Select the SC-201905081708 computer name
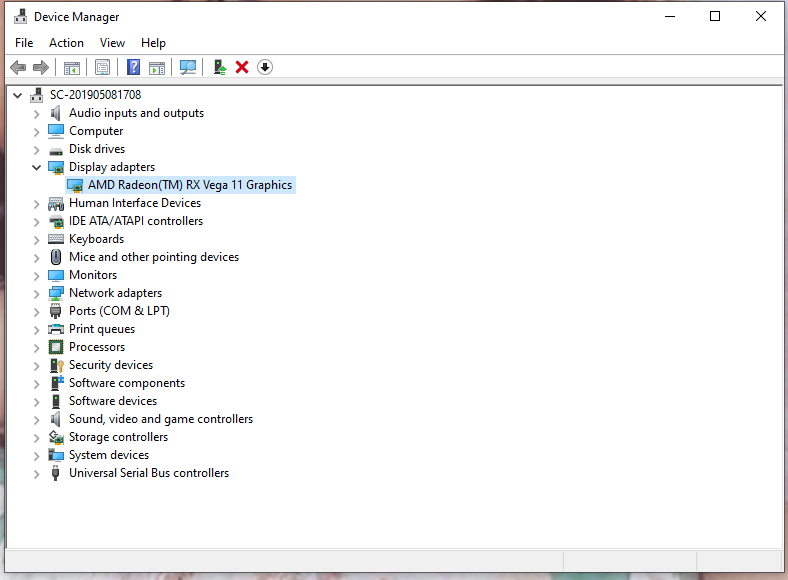This screenshot has height=580, width=788. (x=95, y=94)
